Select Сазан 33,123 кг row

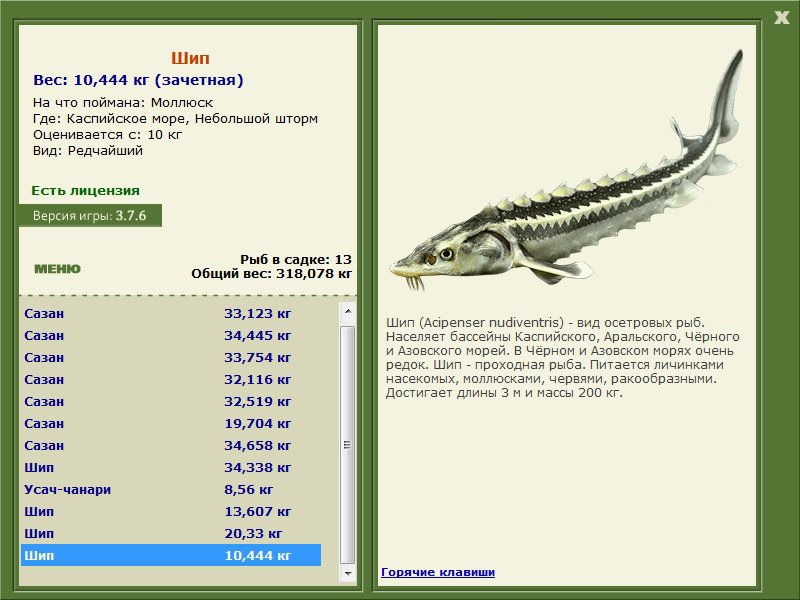171,313
